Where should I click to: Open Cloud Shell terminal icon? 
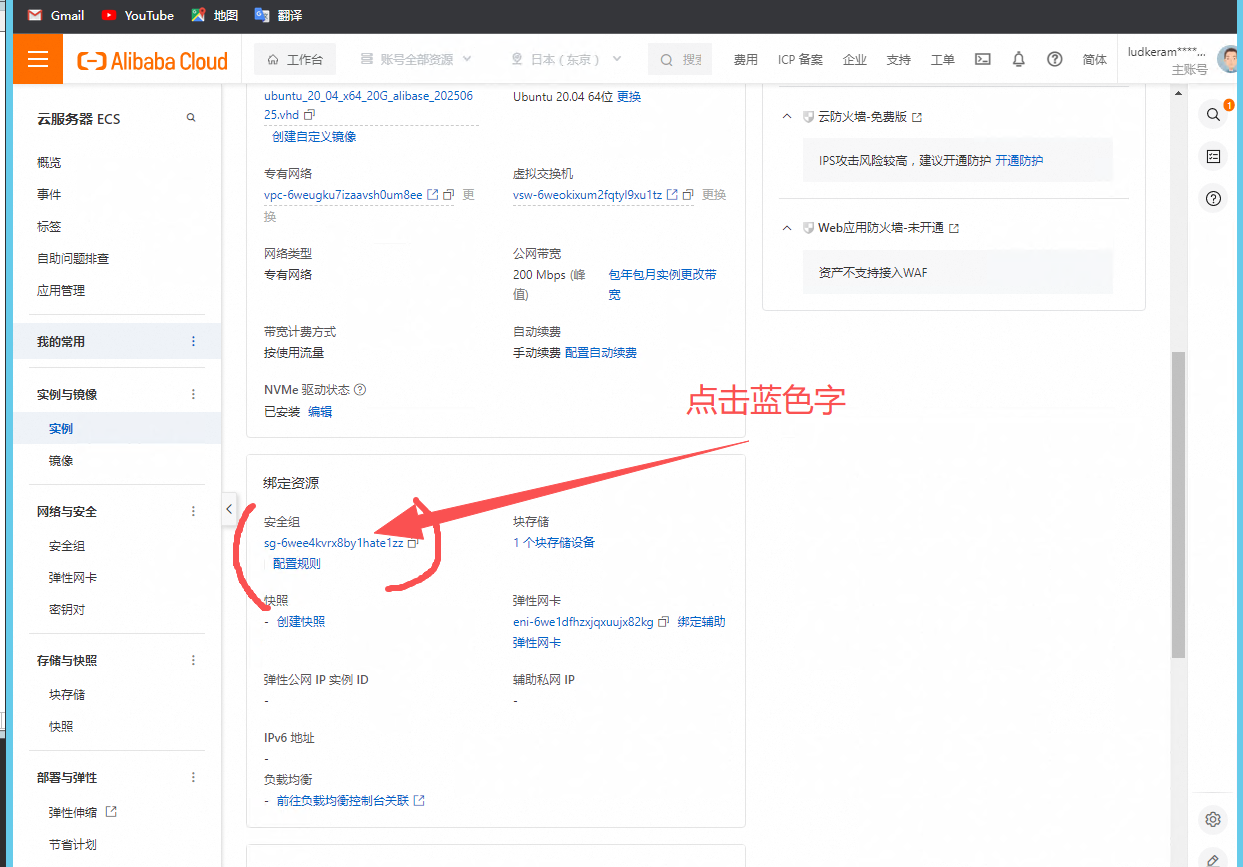[x=983, y=59]
